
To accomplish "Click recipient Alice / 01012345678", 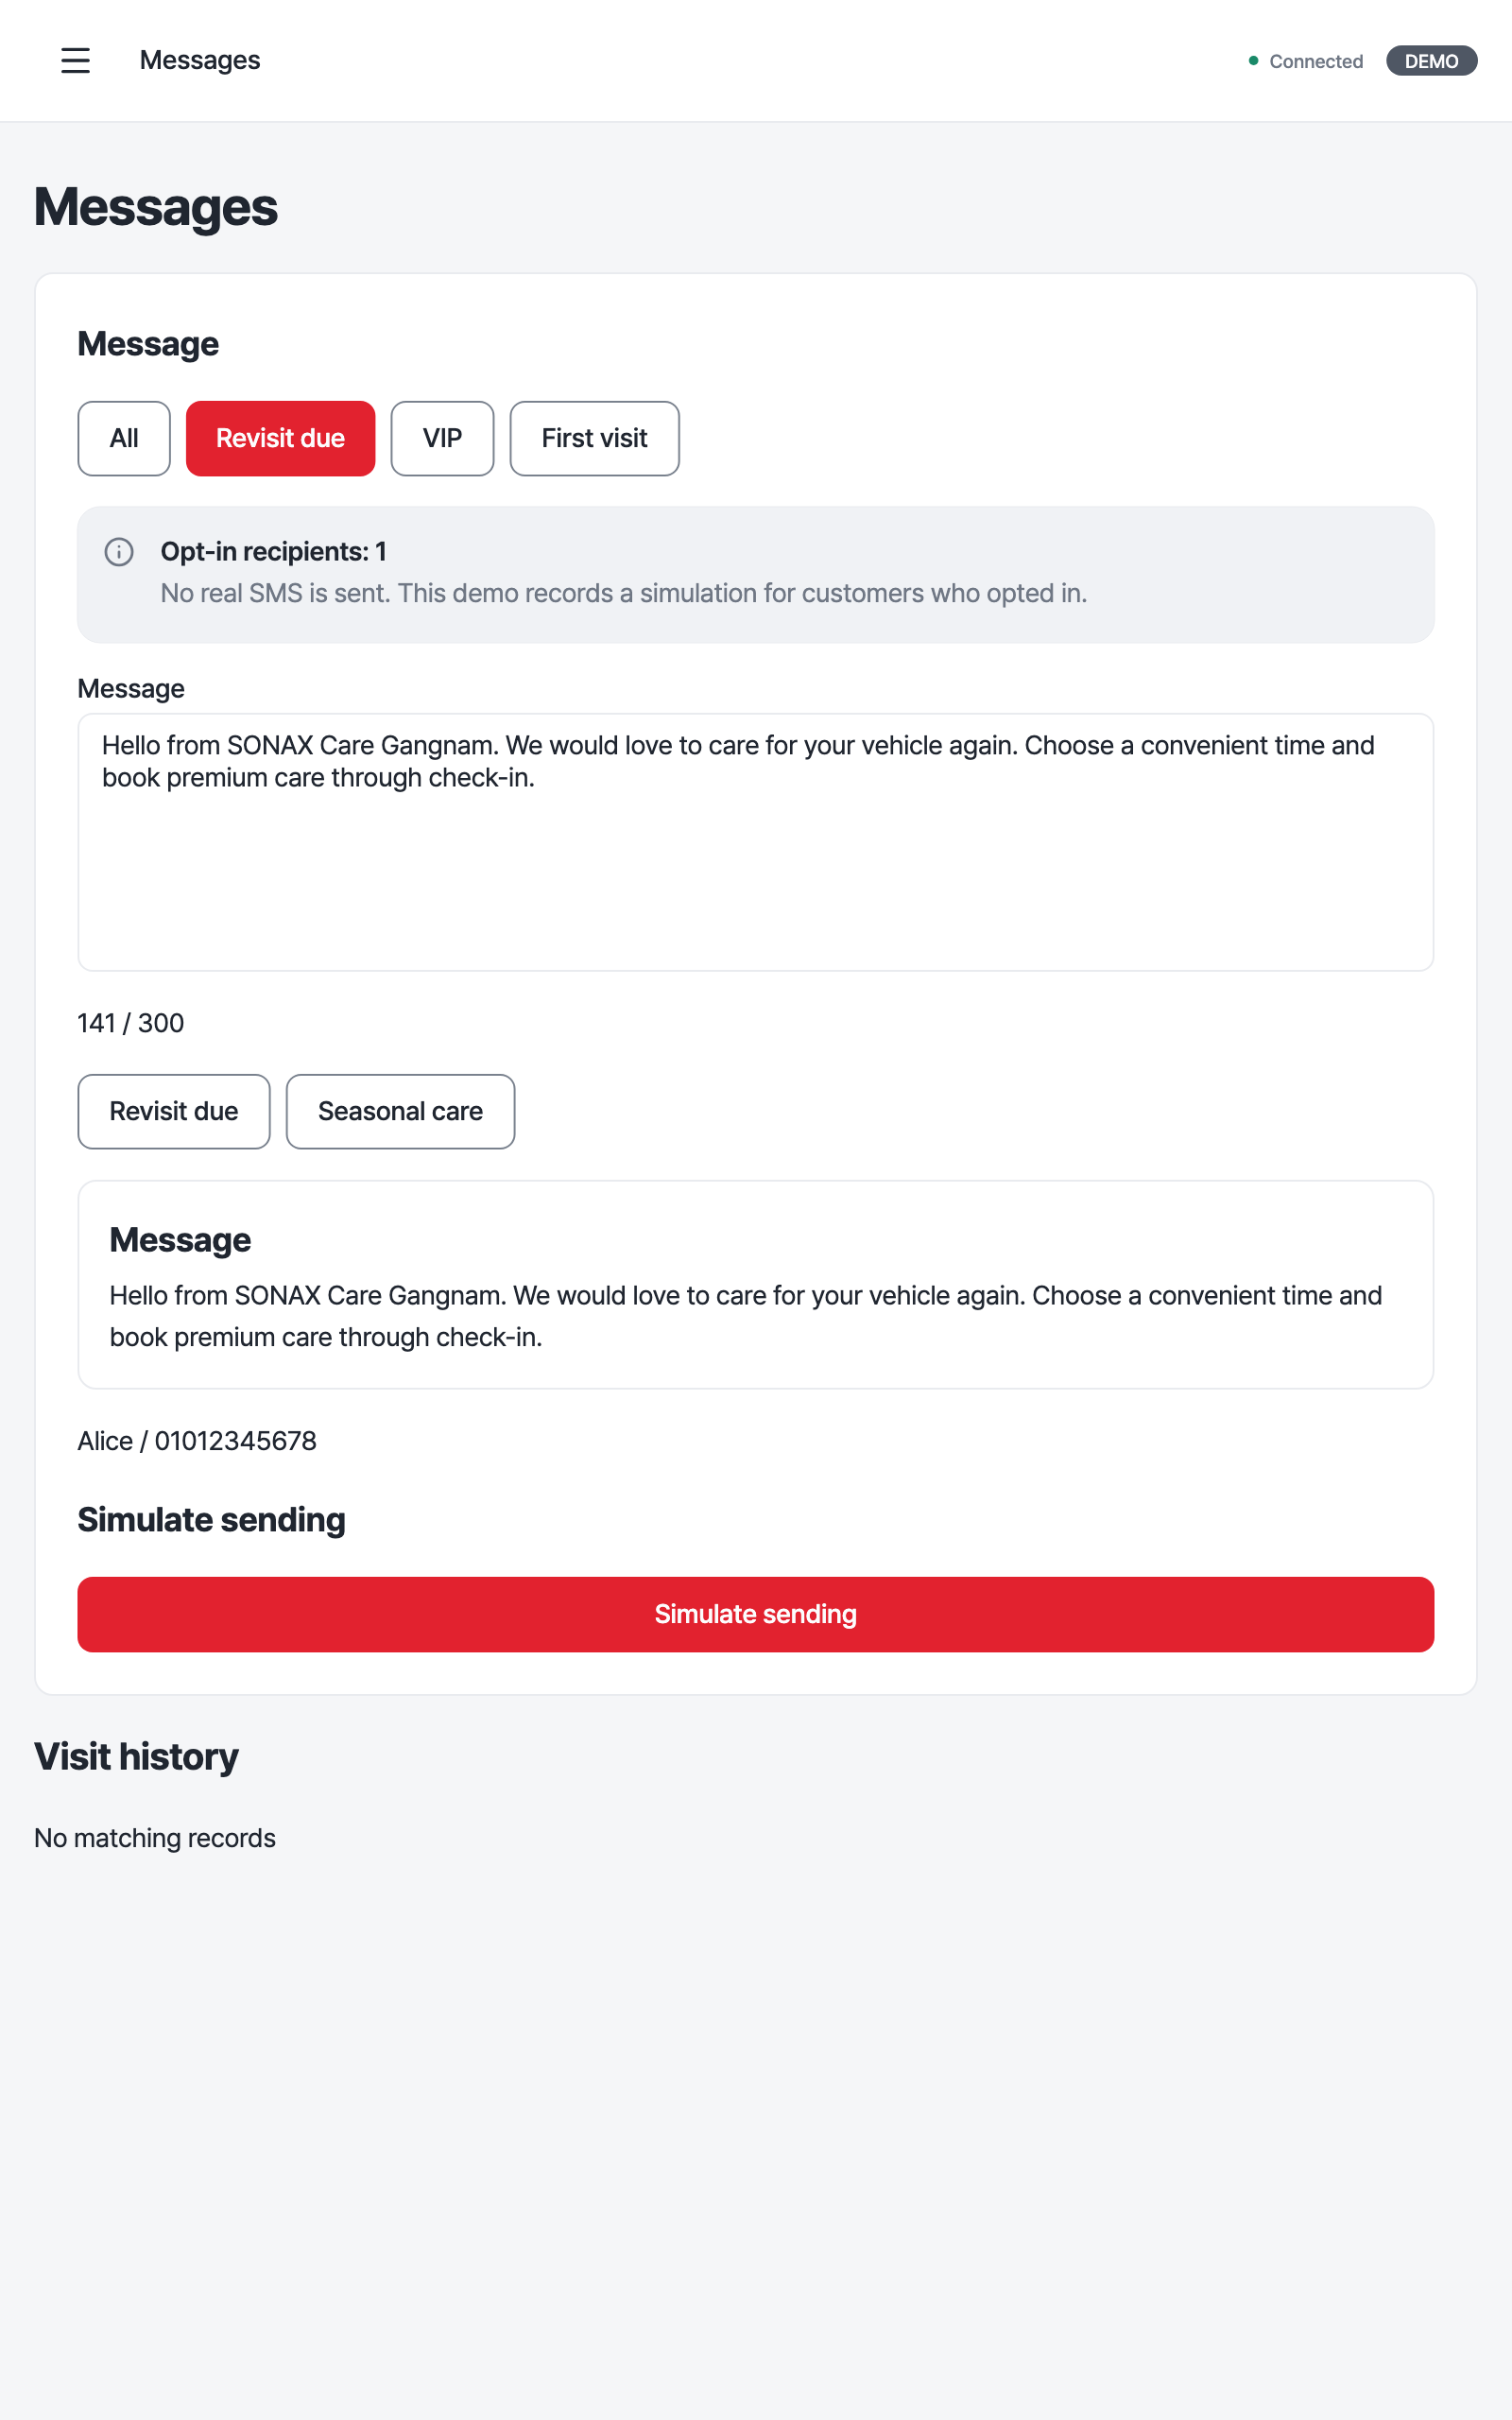I will 197,1441.
